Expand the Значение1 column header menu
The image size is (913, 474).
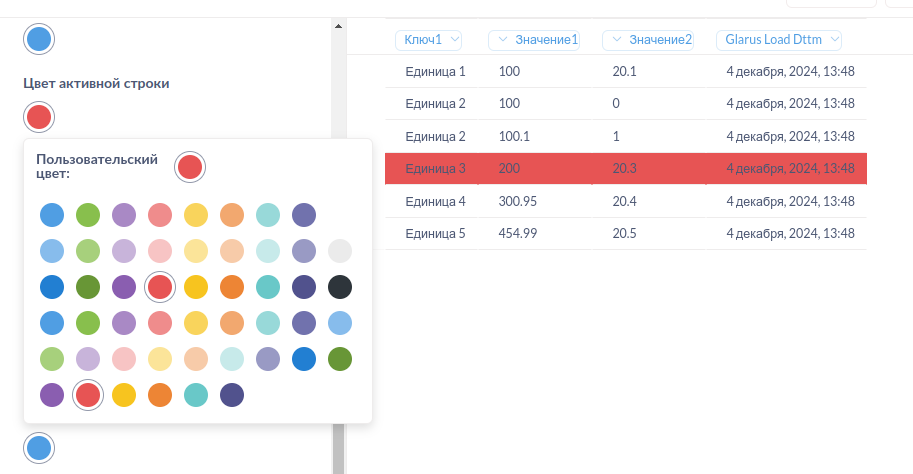pos(536,40)
